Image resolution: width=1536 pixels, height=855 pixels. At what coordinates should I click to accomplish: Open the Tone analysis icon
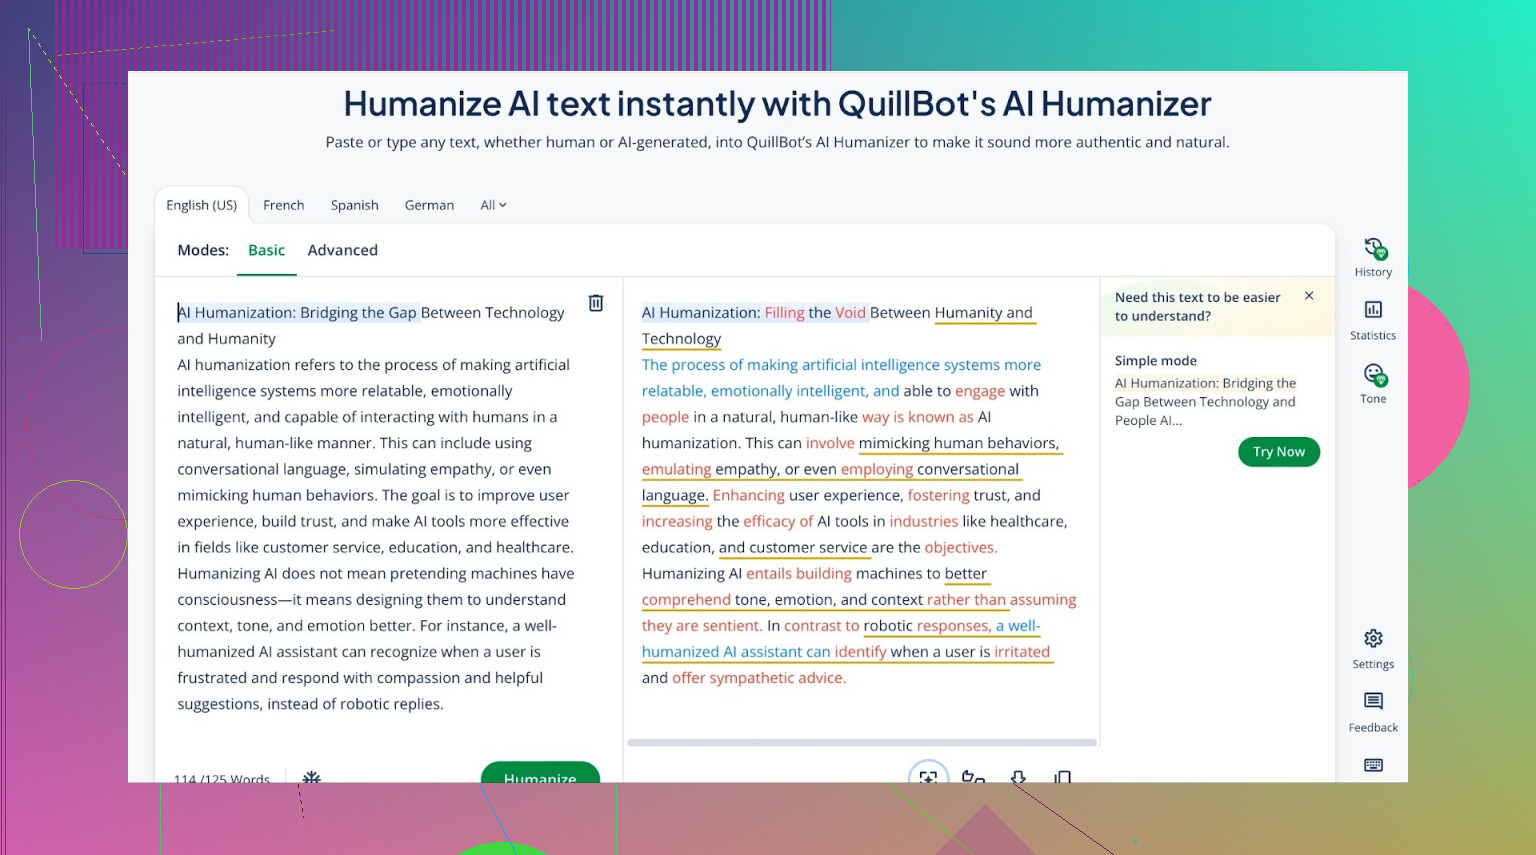1373,383
